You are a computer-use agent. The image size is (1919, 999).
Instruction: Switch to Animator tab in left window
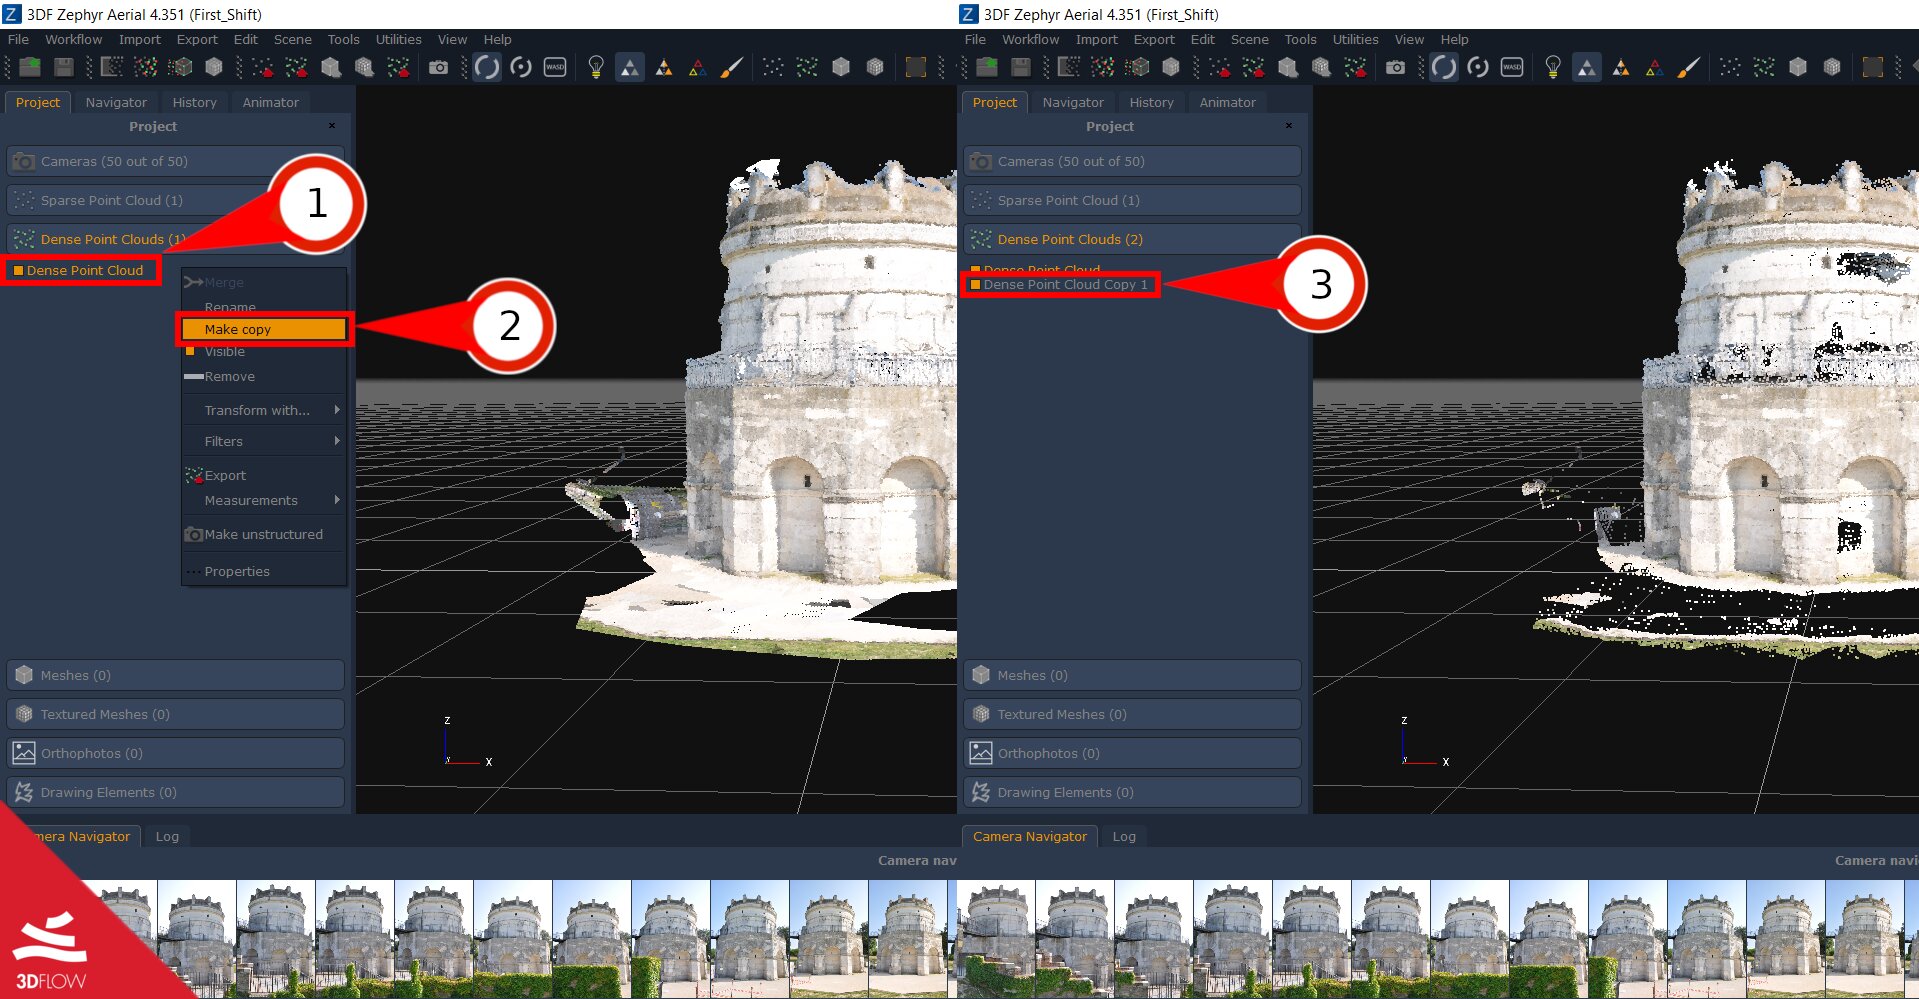point(270,102)
